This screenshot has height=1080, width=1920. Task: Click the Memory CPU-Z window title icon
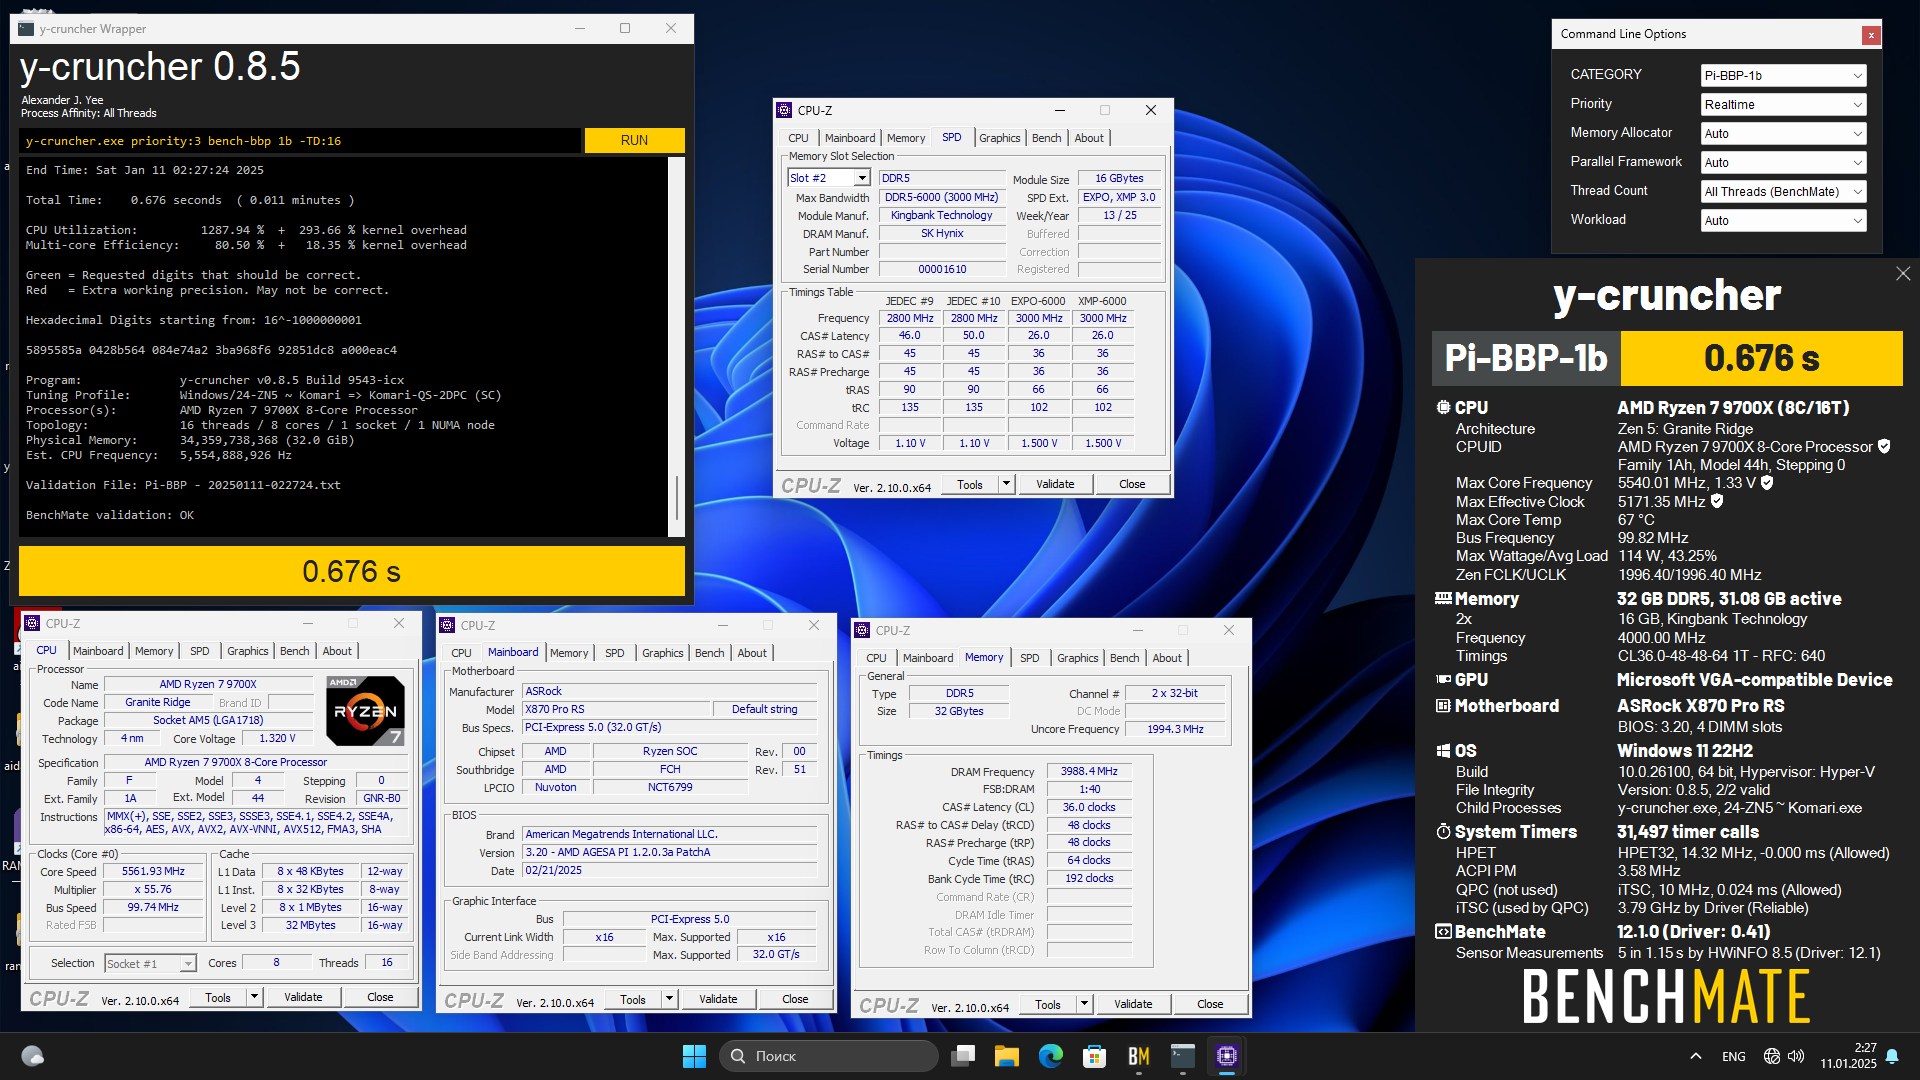click(x=862, y=630)
